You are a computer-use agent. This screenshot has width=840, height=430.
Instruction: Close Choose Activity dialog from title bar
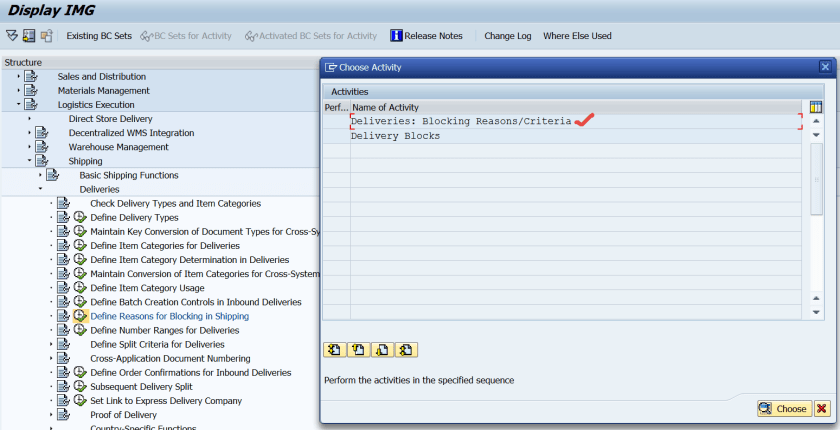coord(825,67)
